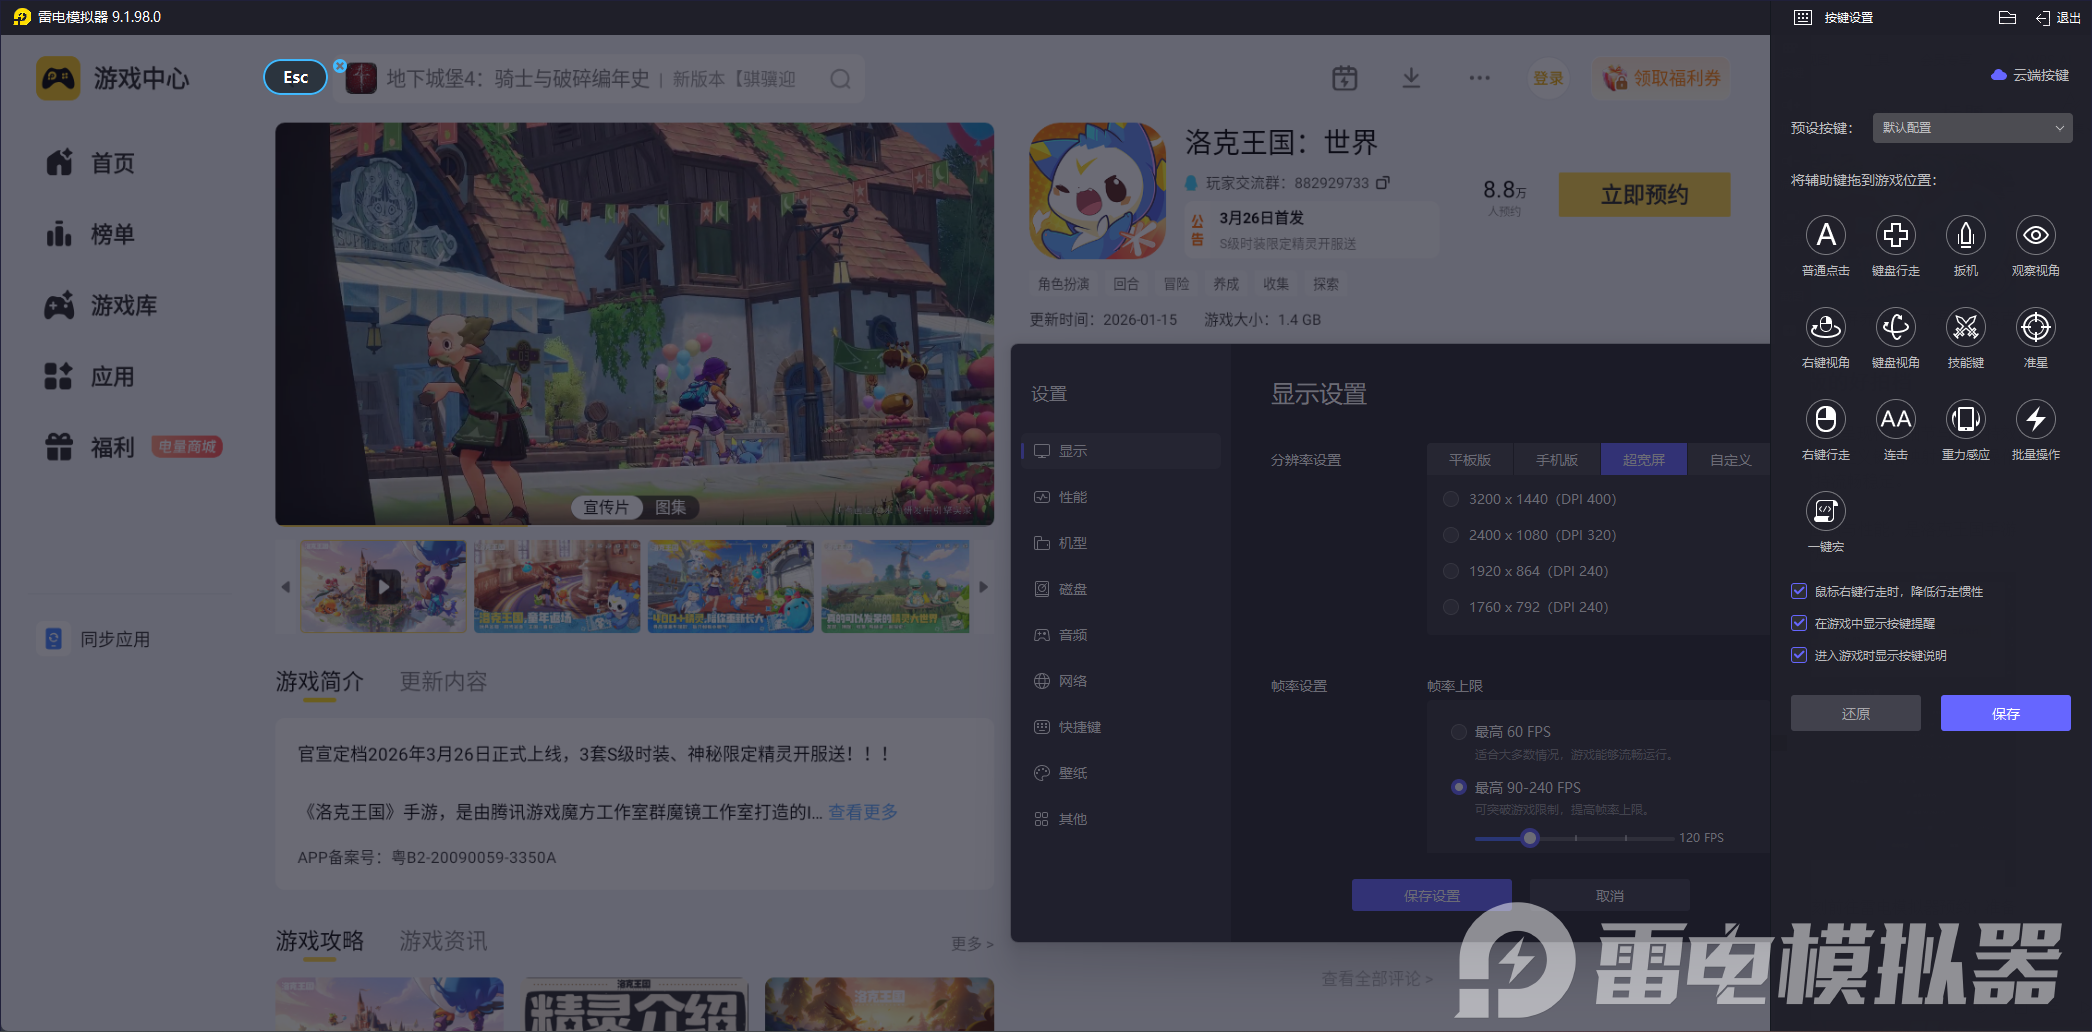Toggle 进入游戏时显示按键说明 checkbox
Viewport: 2092px width, 1032px height.
(x=1799, y=655)
